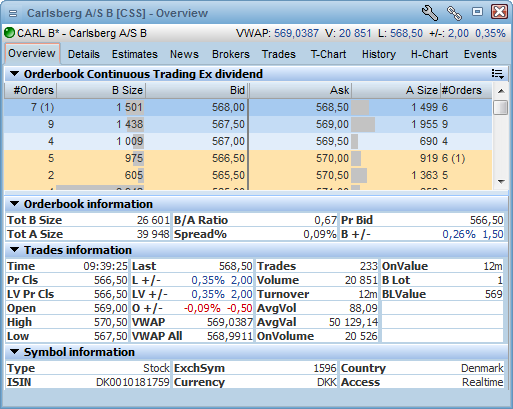Image resolution: width=513 pixels, height=409 pixels.
Task: Click ask price 569,00
Action: click(x=332, y=124)
